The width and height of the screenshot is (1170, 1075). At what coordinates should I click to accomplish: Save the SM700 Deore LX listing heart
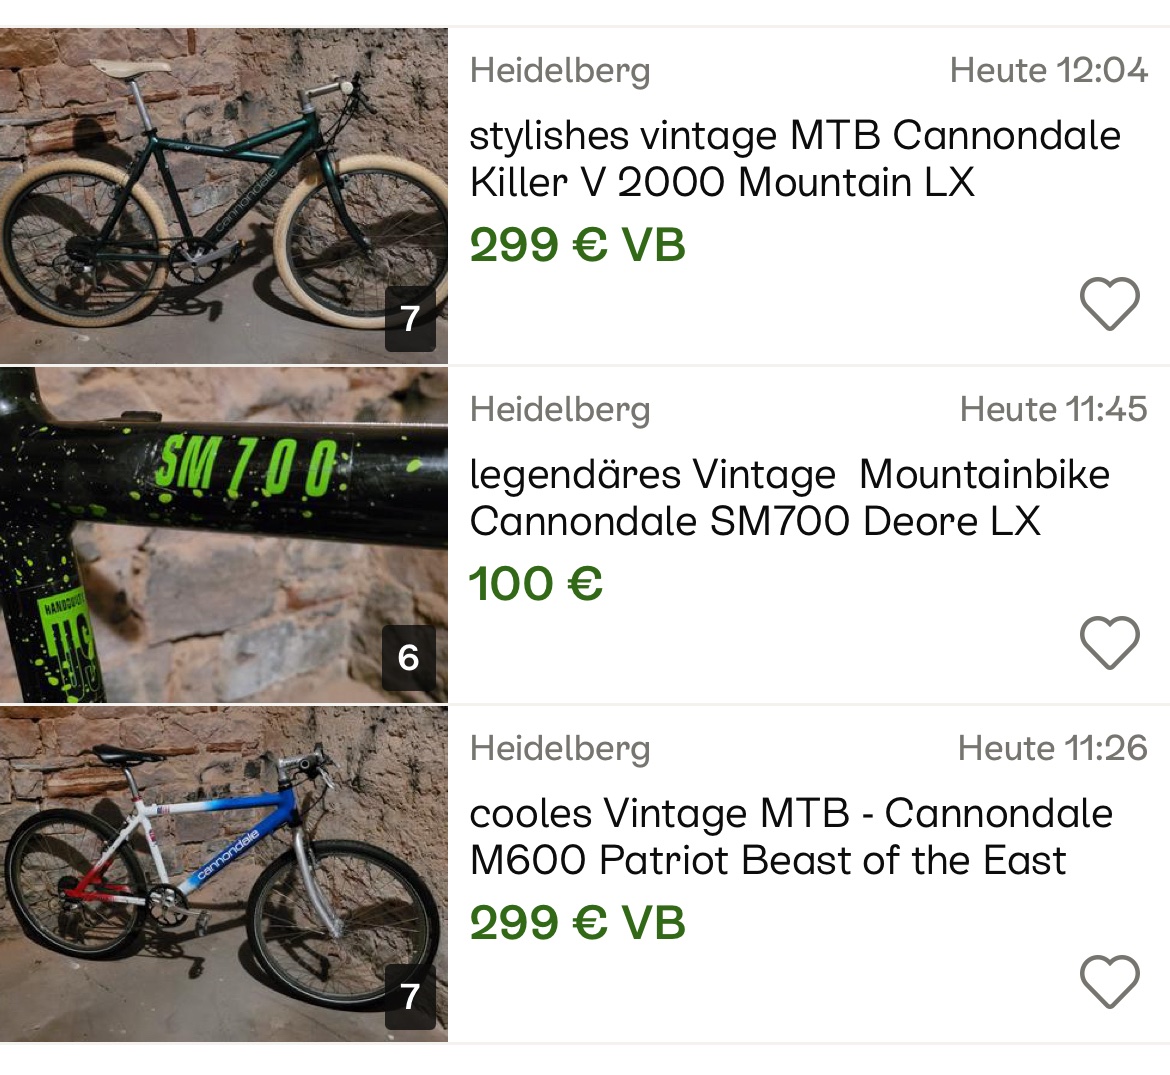click(x=1109, y=643)
